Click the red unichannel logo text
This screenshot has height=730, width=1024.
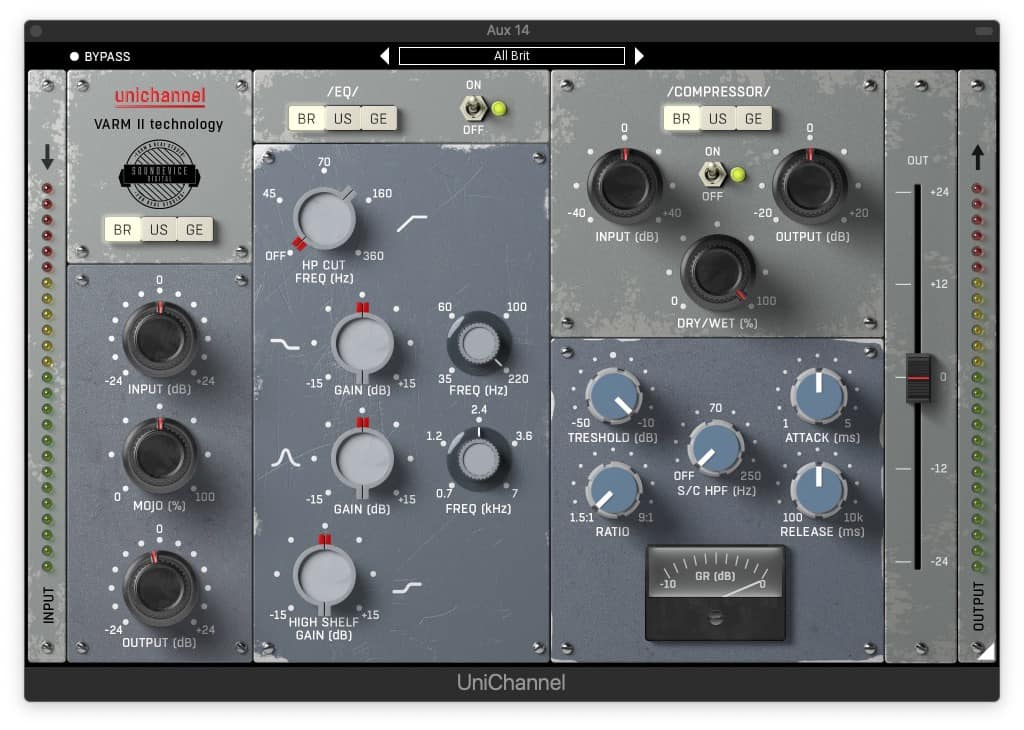[x=160, y=96]
